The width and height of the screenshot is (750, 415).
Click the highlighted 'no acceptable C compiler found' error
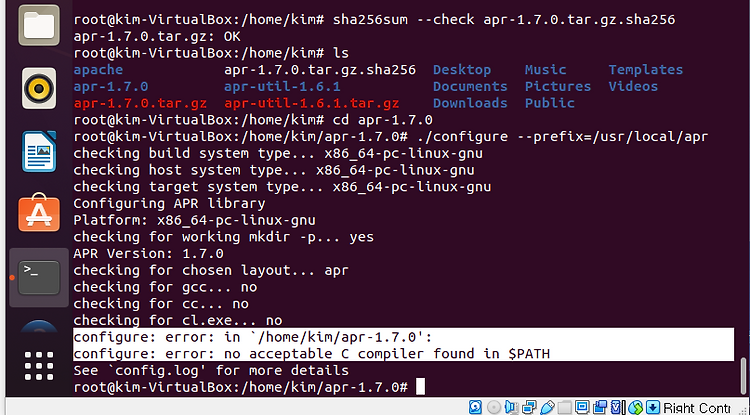[x=312, y=354]
